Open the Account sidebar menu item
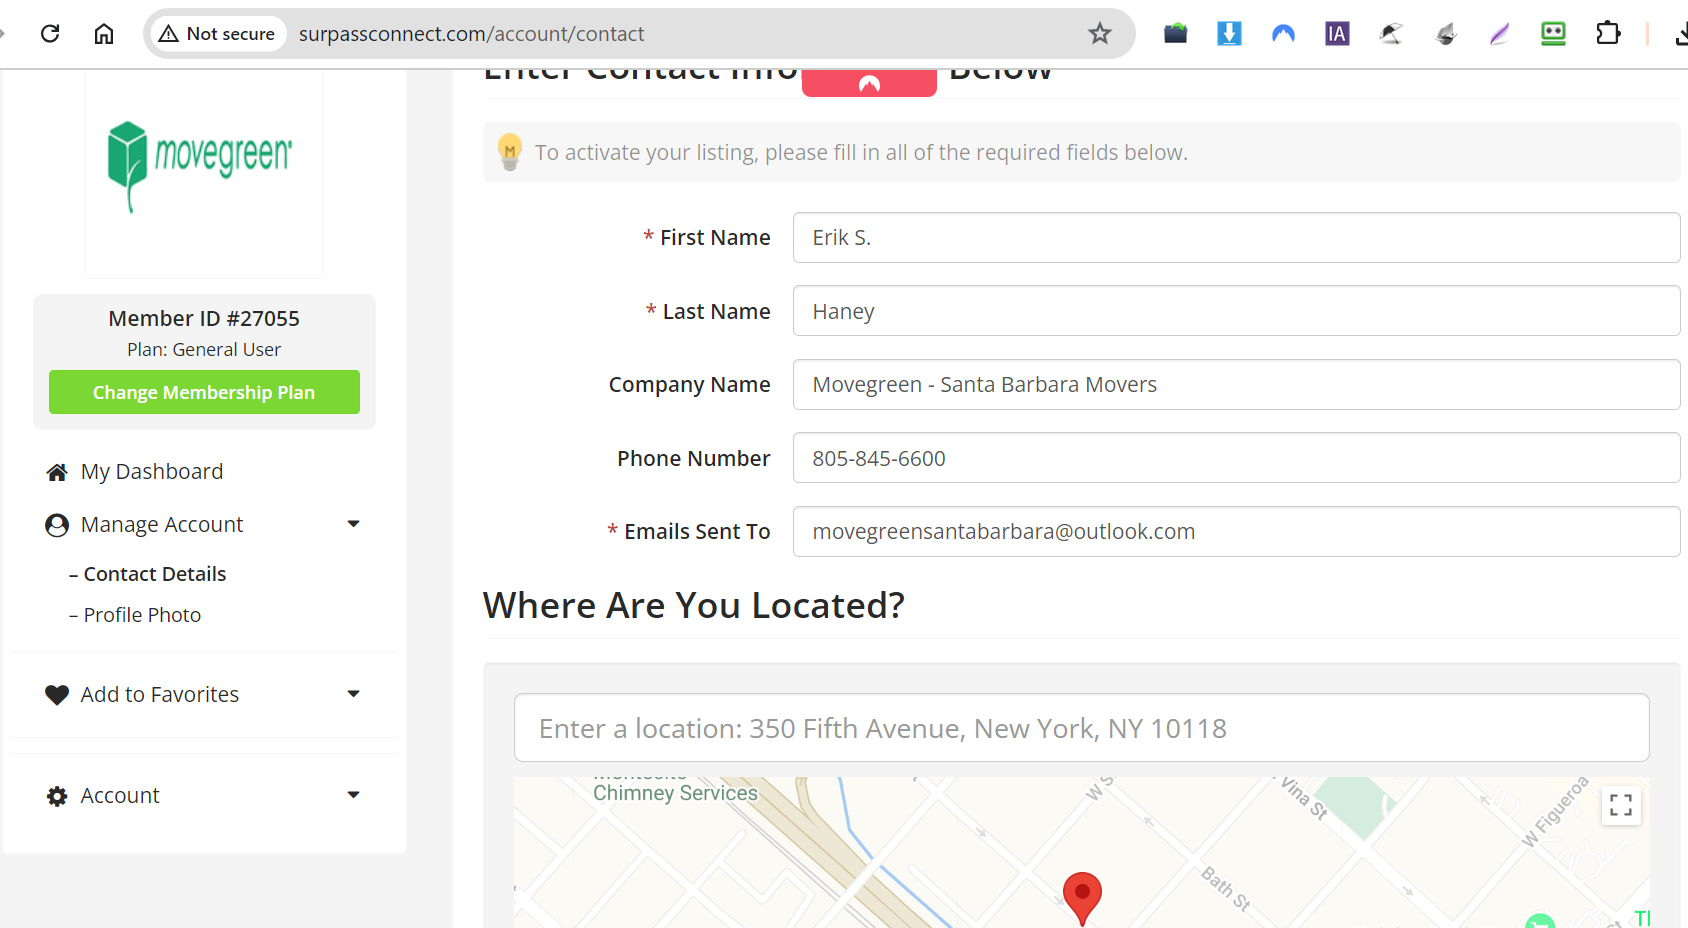This screenshot has width=1688, height=928. (119, 796)
